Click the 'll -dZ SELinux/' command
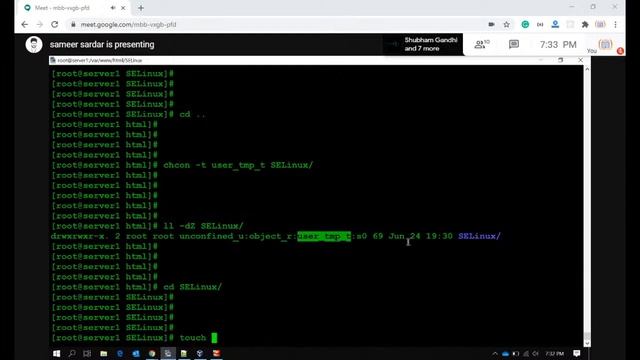Viewport: 640px width, 360px height. point(203,226)
